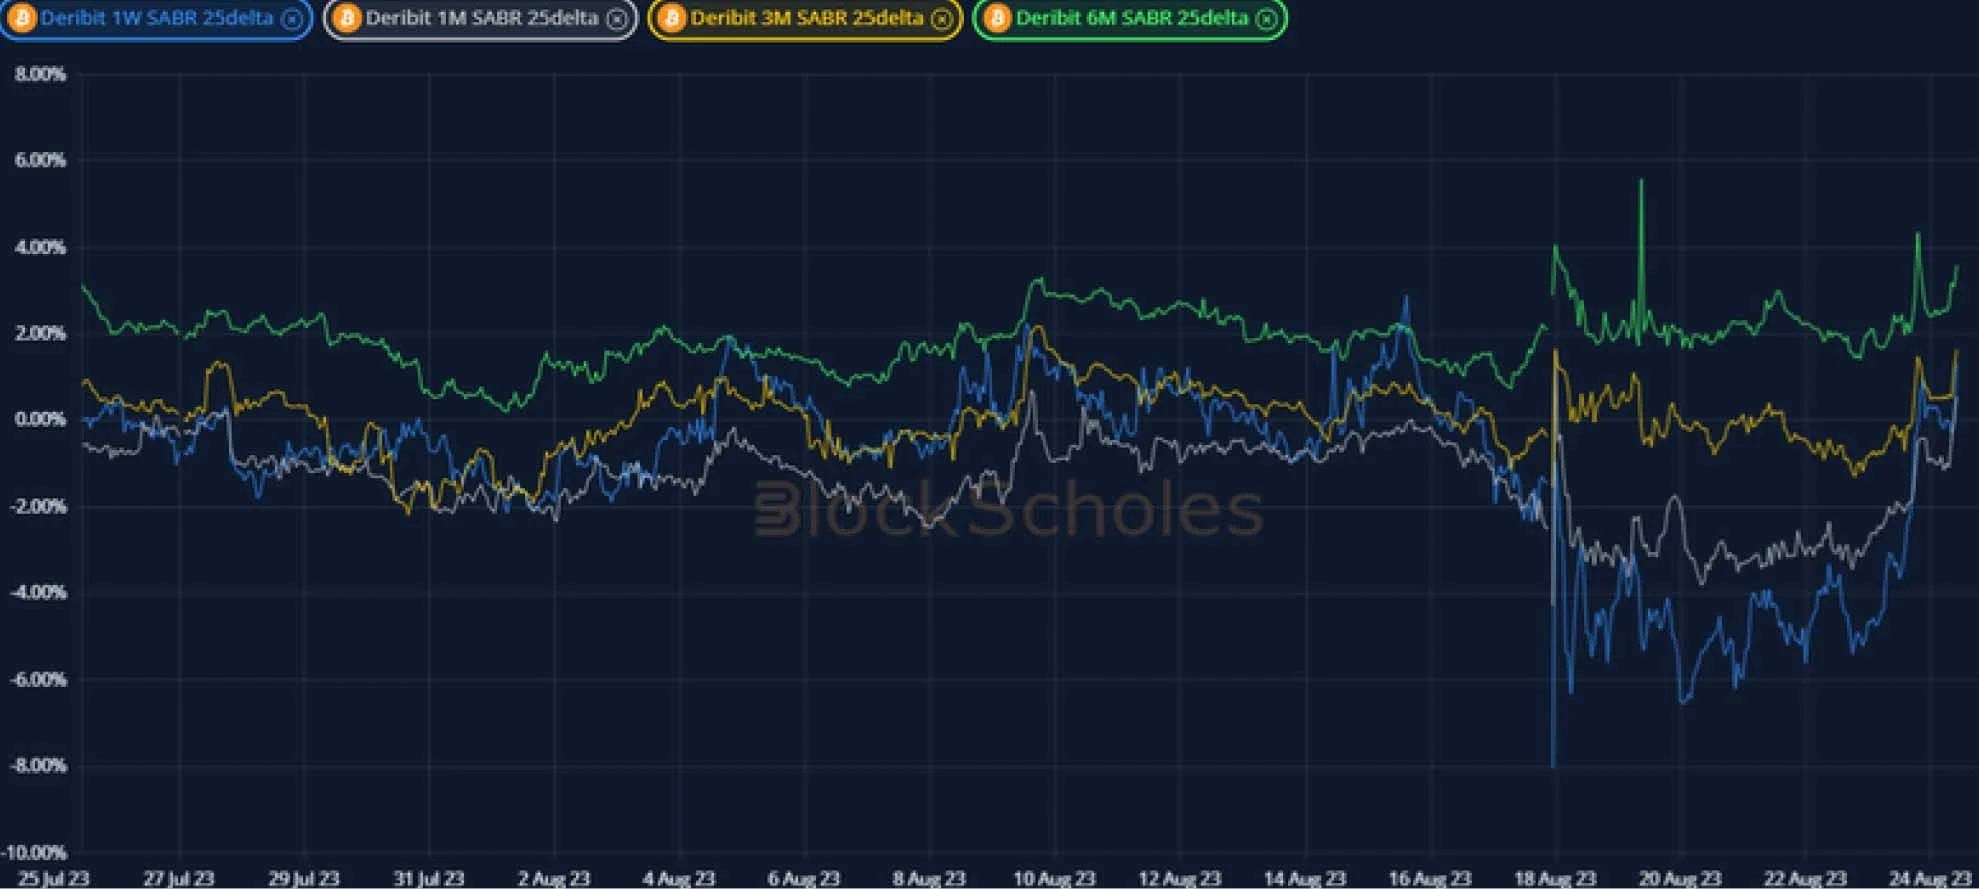This screenshot has width=1979, height=889.
Task: Click the 16 Aug 23 date label
Action: 1430,878
